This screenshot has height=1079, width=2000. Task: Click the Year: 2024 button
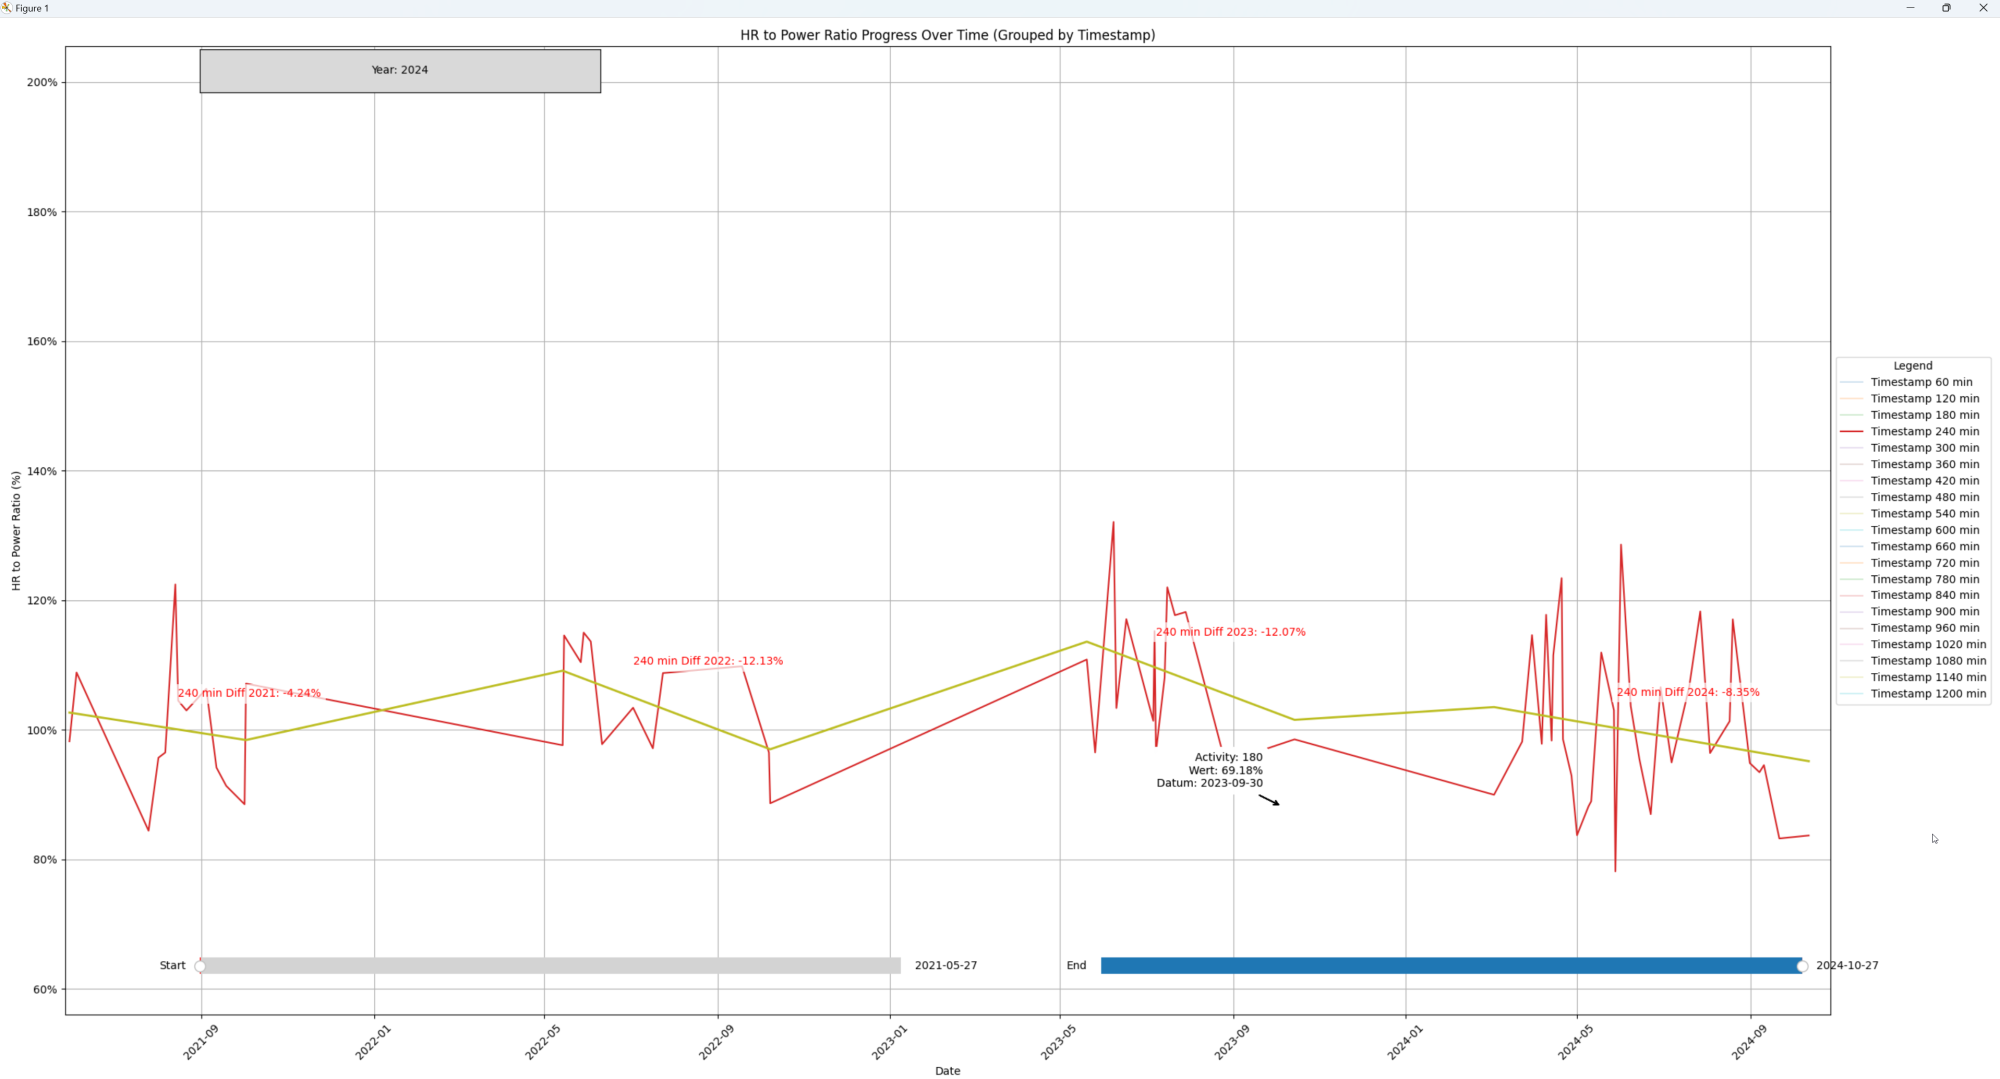[400, 71]
